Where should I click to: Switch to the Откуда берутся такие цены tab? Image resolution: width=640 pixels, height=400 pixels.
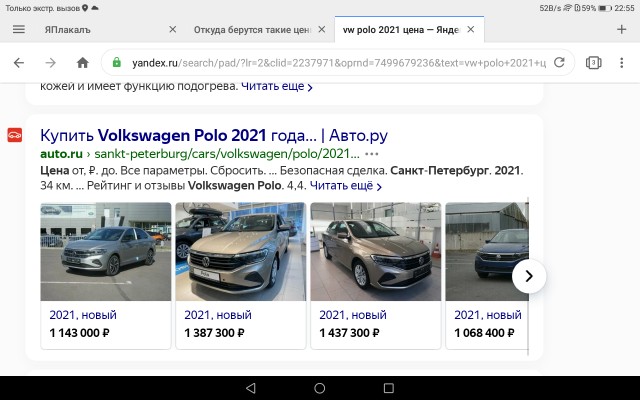coord(252,30)
